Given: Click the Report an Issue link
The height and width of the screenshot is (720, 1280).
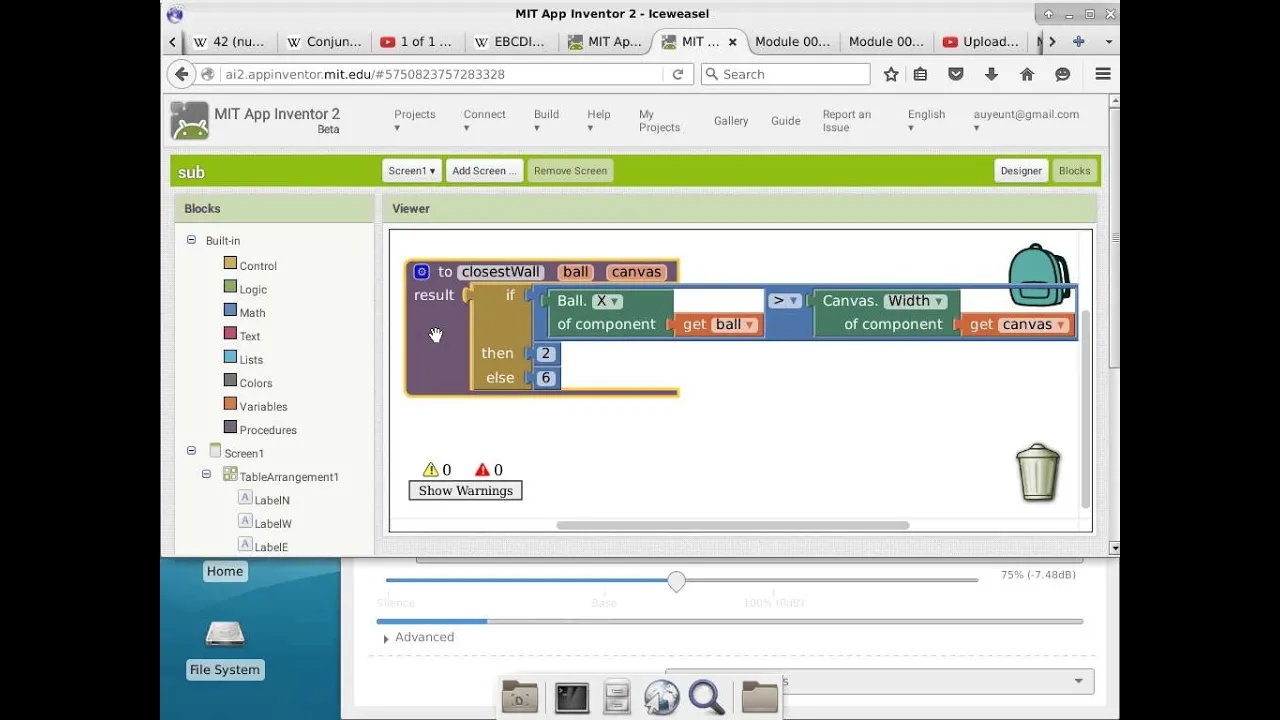Looking at the screenshot, I should tap(847, 121).
